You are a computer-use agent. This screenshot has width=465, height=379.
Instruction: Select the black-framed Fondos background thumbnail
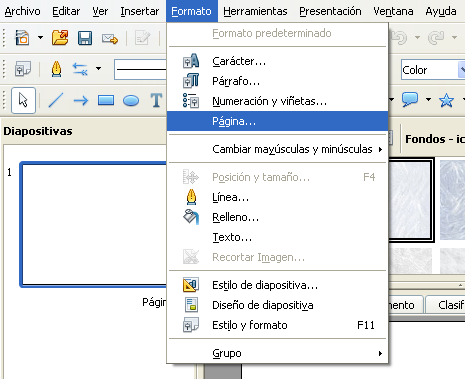411,200
